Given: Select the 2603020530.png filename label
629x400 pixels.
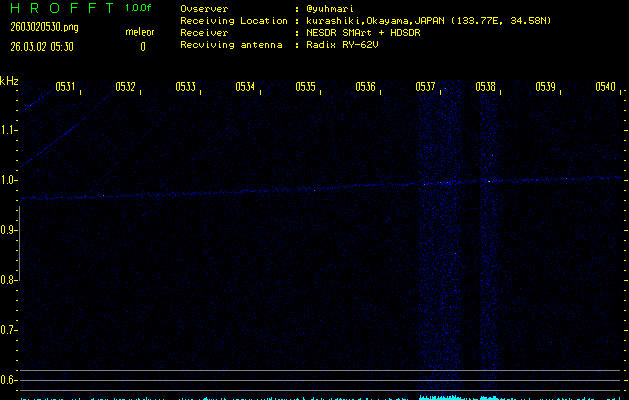Looking at the screenshot, I should pyautogui.click(x=41, y=27).
